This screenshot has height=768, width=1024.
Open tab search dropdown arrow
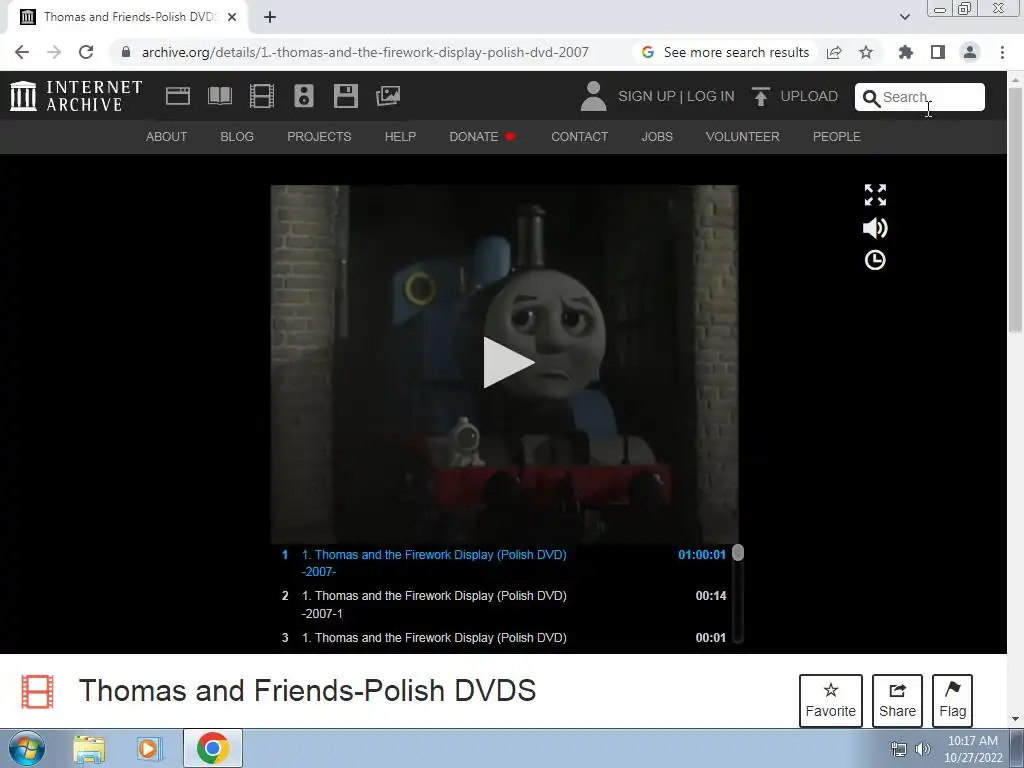[x=904, y=17]
